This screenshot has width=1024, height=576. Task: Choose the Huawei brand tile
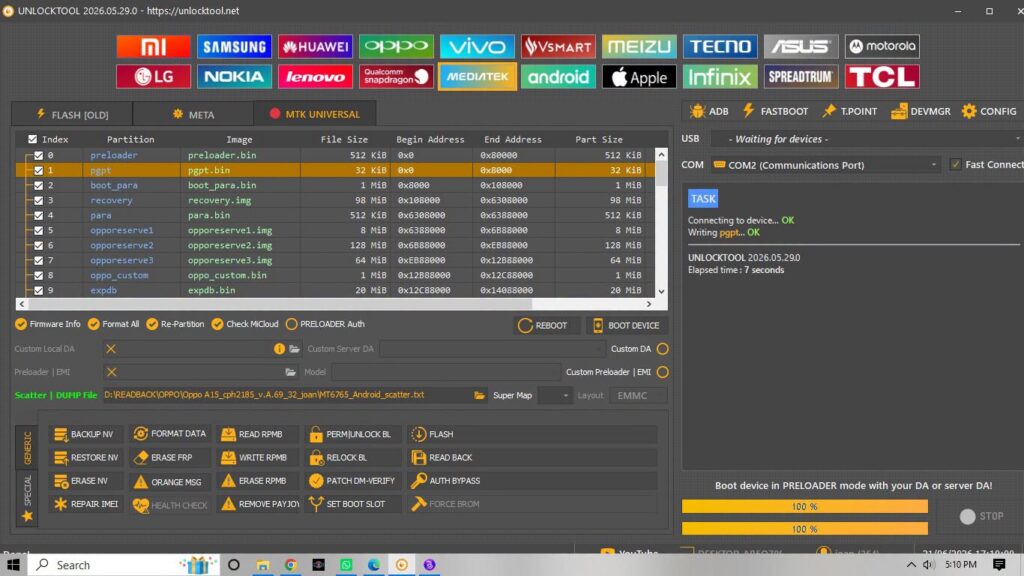pyautogui.click(x=315, y=46)
